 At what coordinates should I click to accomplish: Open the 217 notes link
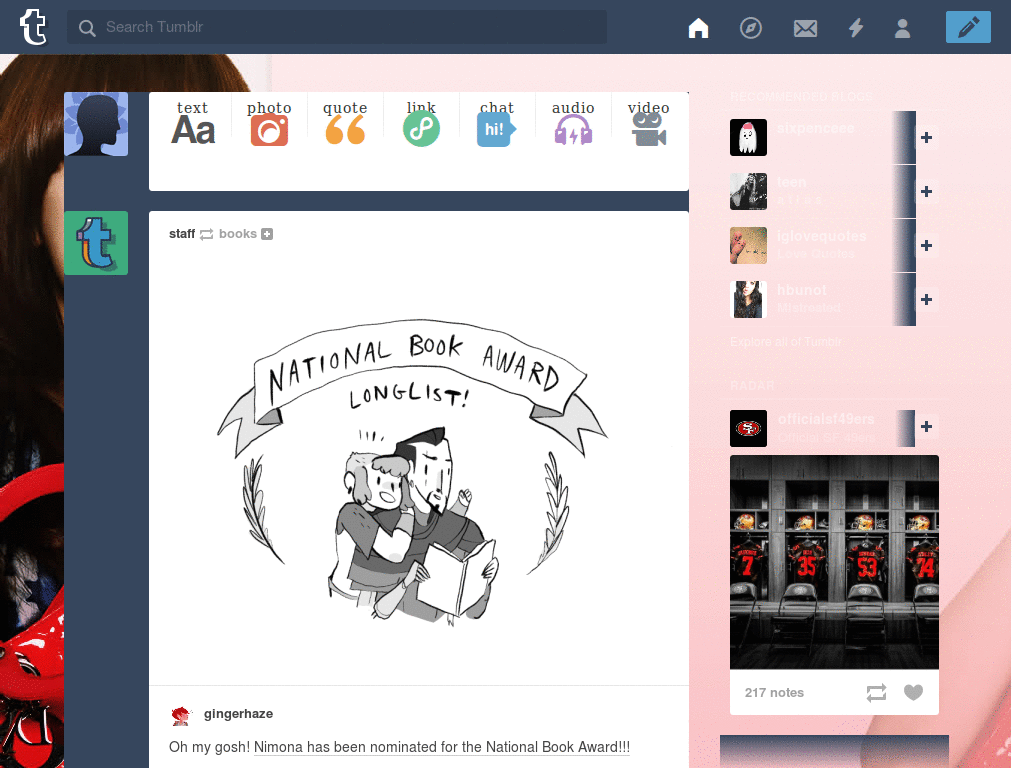(x=775, y=693)
